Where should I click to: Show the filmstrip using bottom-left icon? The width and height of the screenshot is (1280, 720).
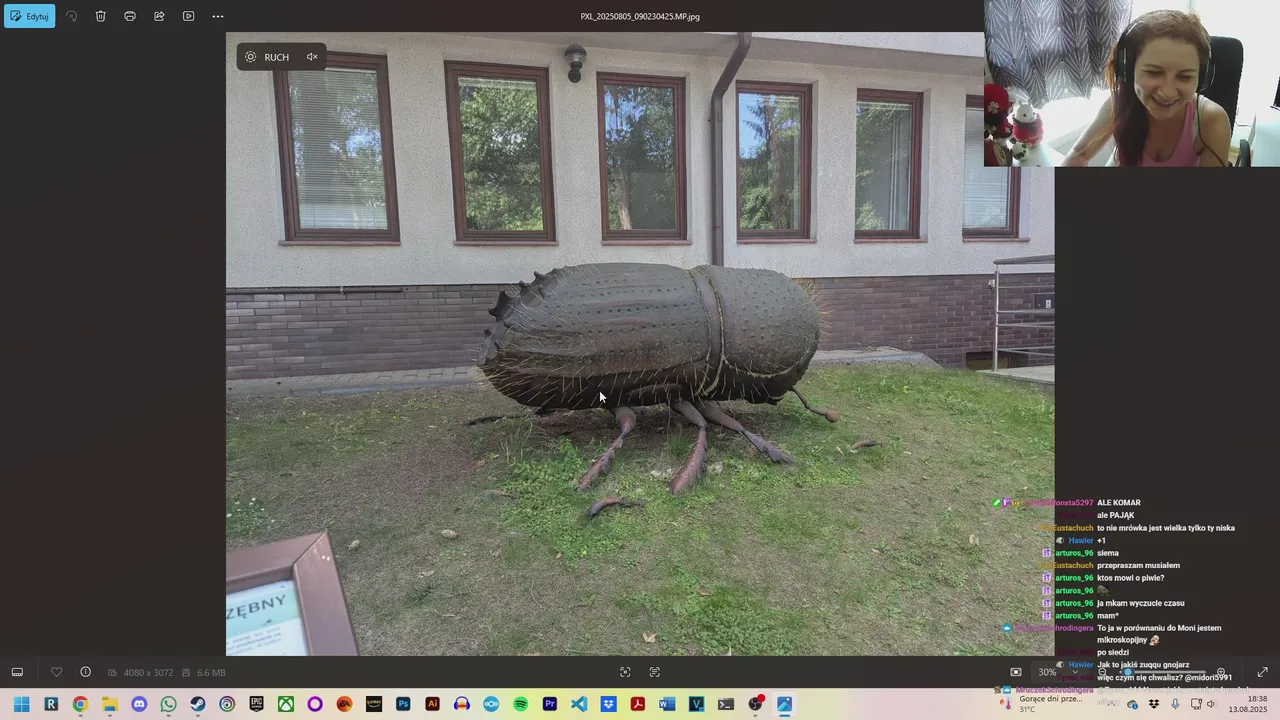pyautogui.click(x=17, y=672)
